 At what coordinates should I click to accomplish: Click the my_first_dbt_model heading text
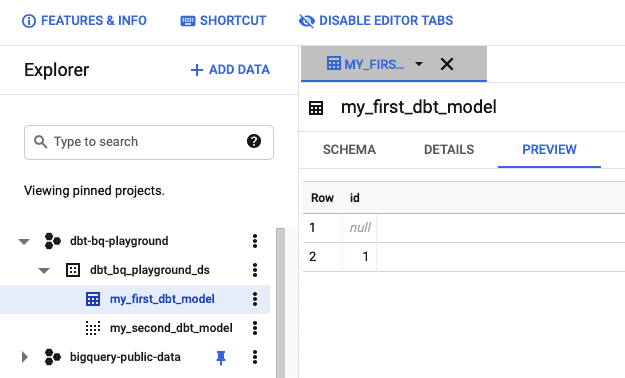click(419, 107)
